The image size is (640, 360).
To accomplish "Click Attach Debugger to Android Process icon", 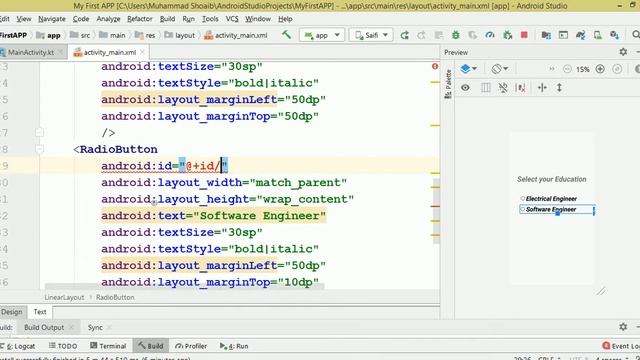I will click(507, 35).
